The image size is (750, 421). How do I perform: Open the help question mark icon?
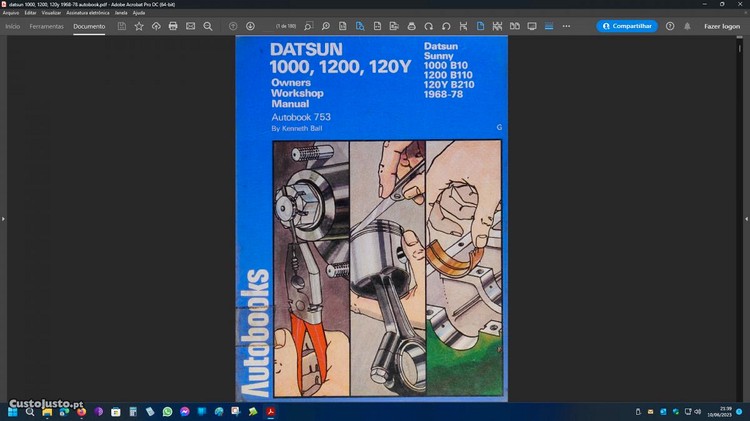670,26
